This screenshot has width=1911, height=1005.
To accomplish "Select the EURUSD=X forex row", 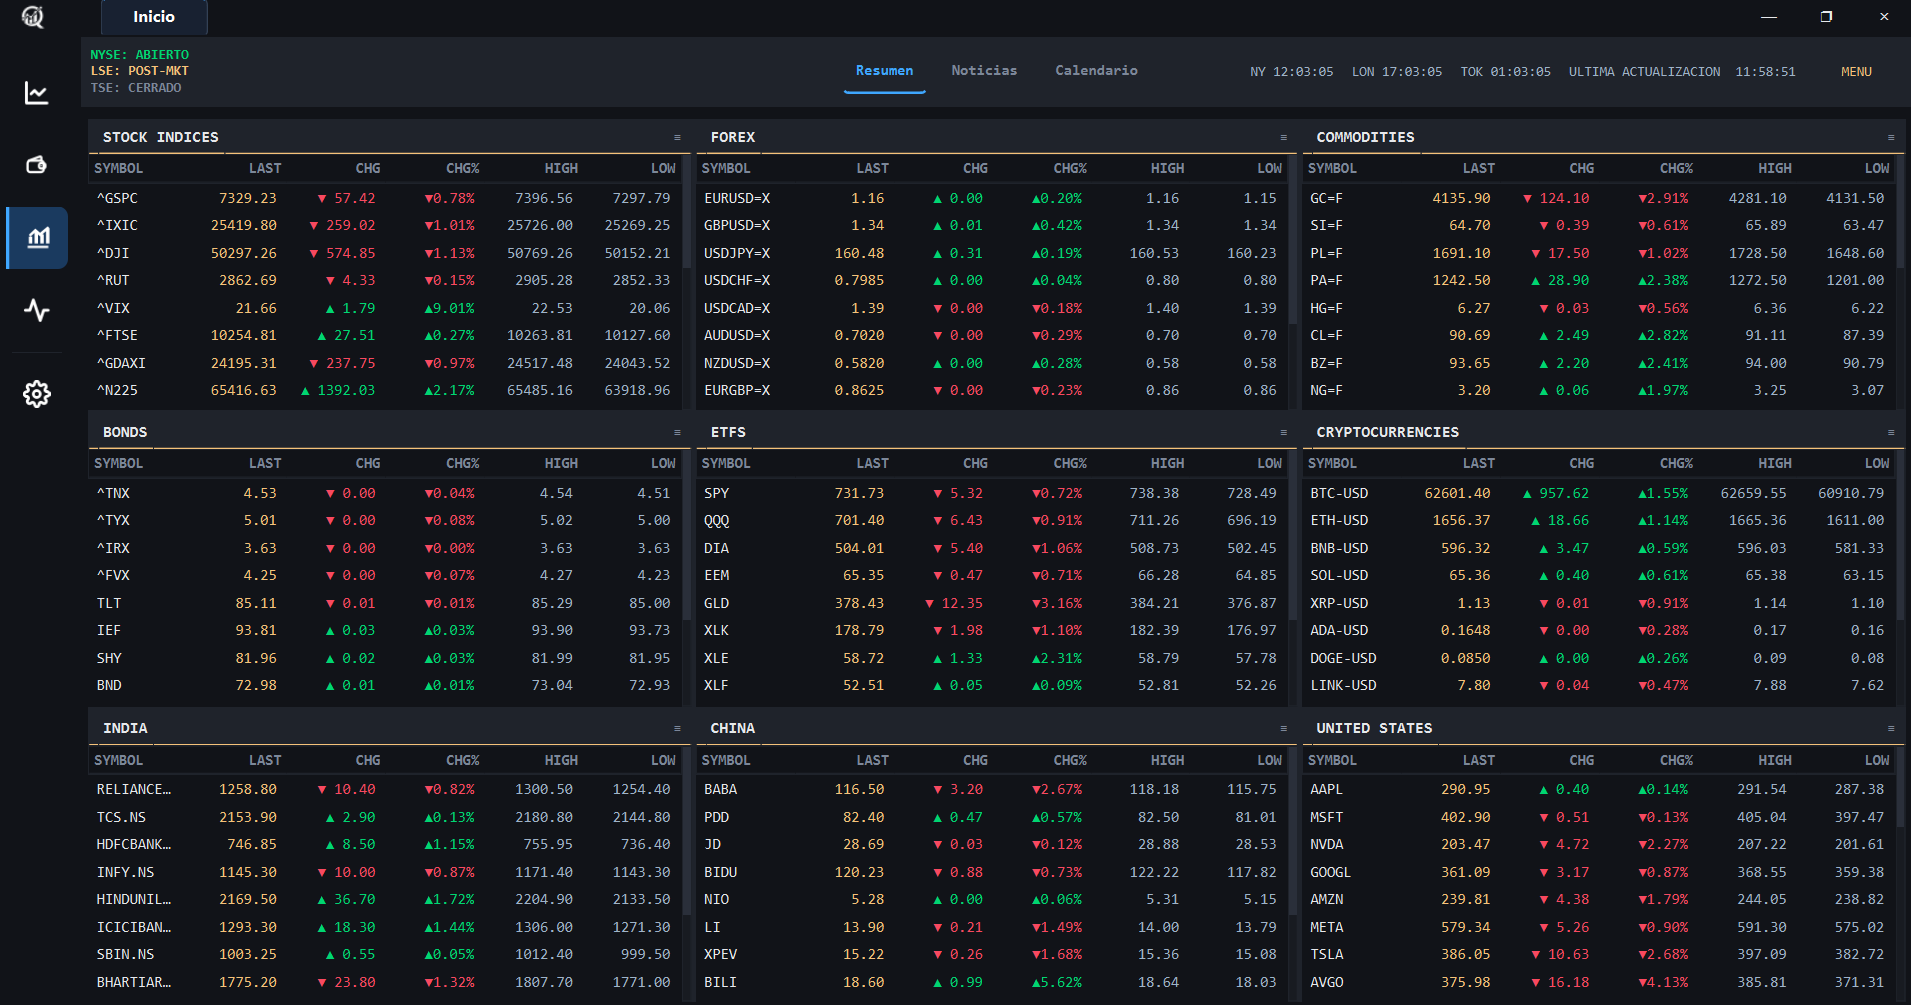I will pos(992,198).
